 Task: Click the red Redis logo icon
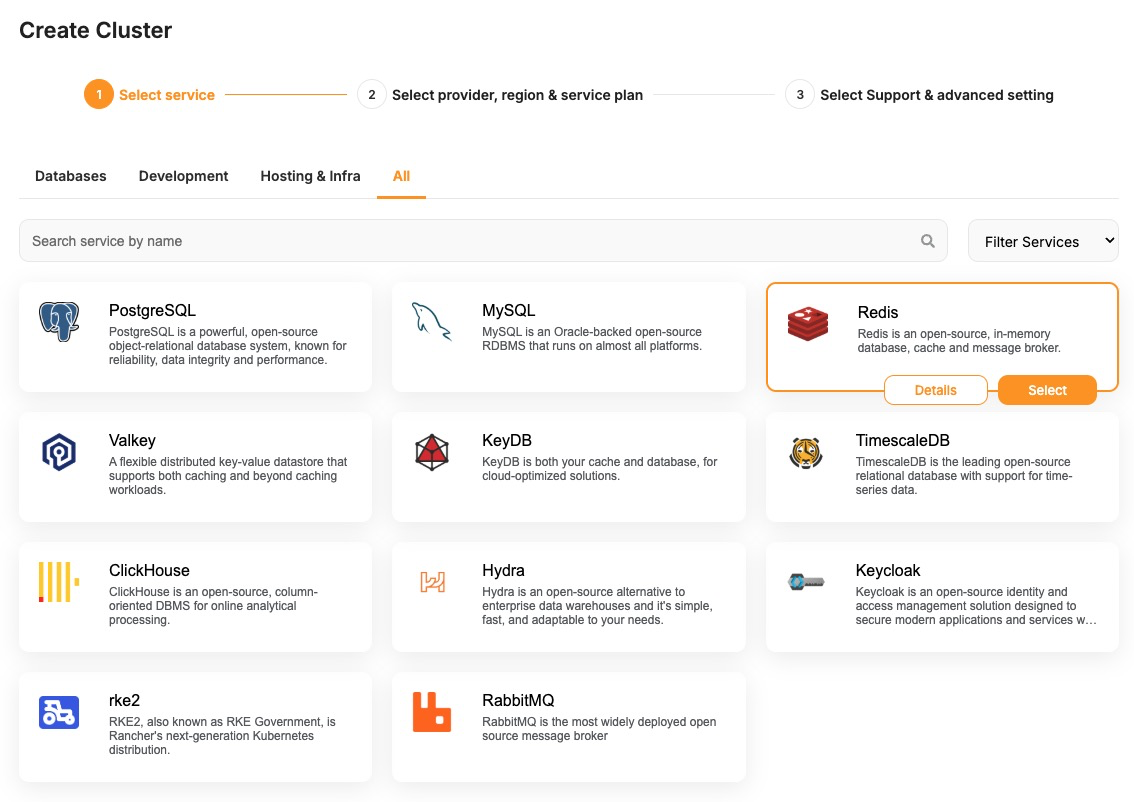[807, 323]
